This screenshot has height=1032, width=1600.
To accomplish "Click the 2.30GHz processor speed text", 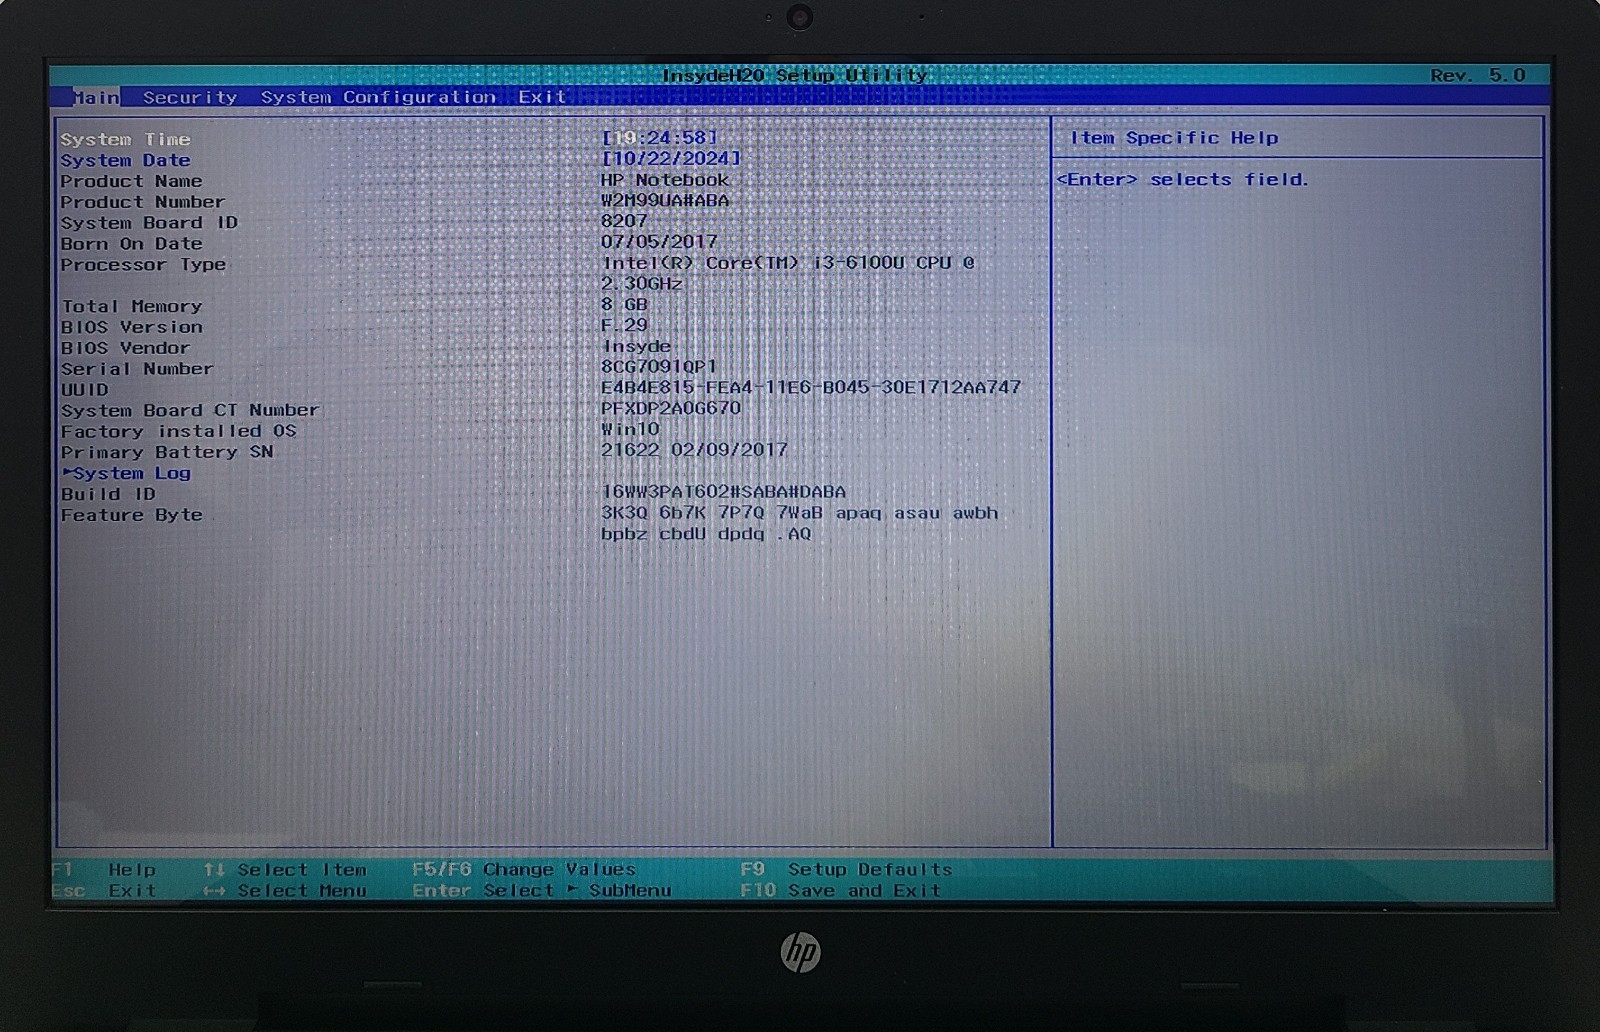I will click(x=641, y=284).
